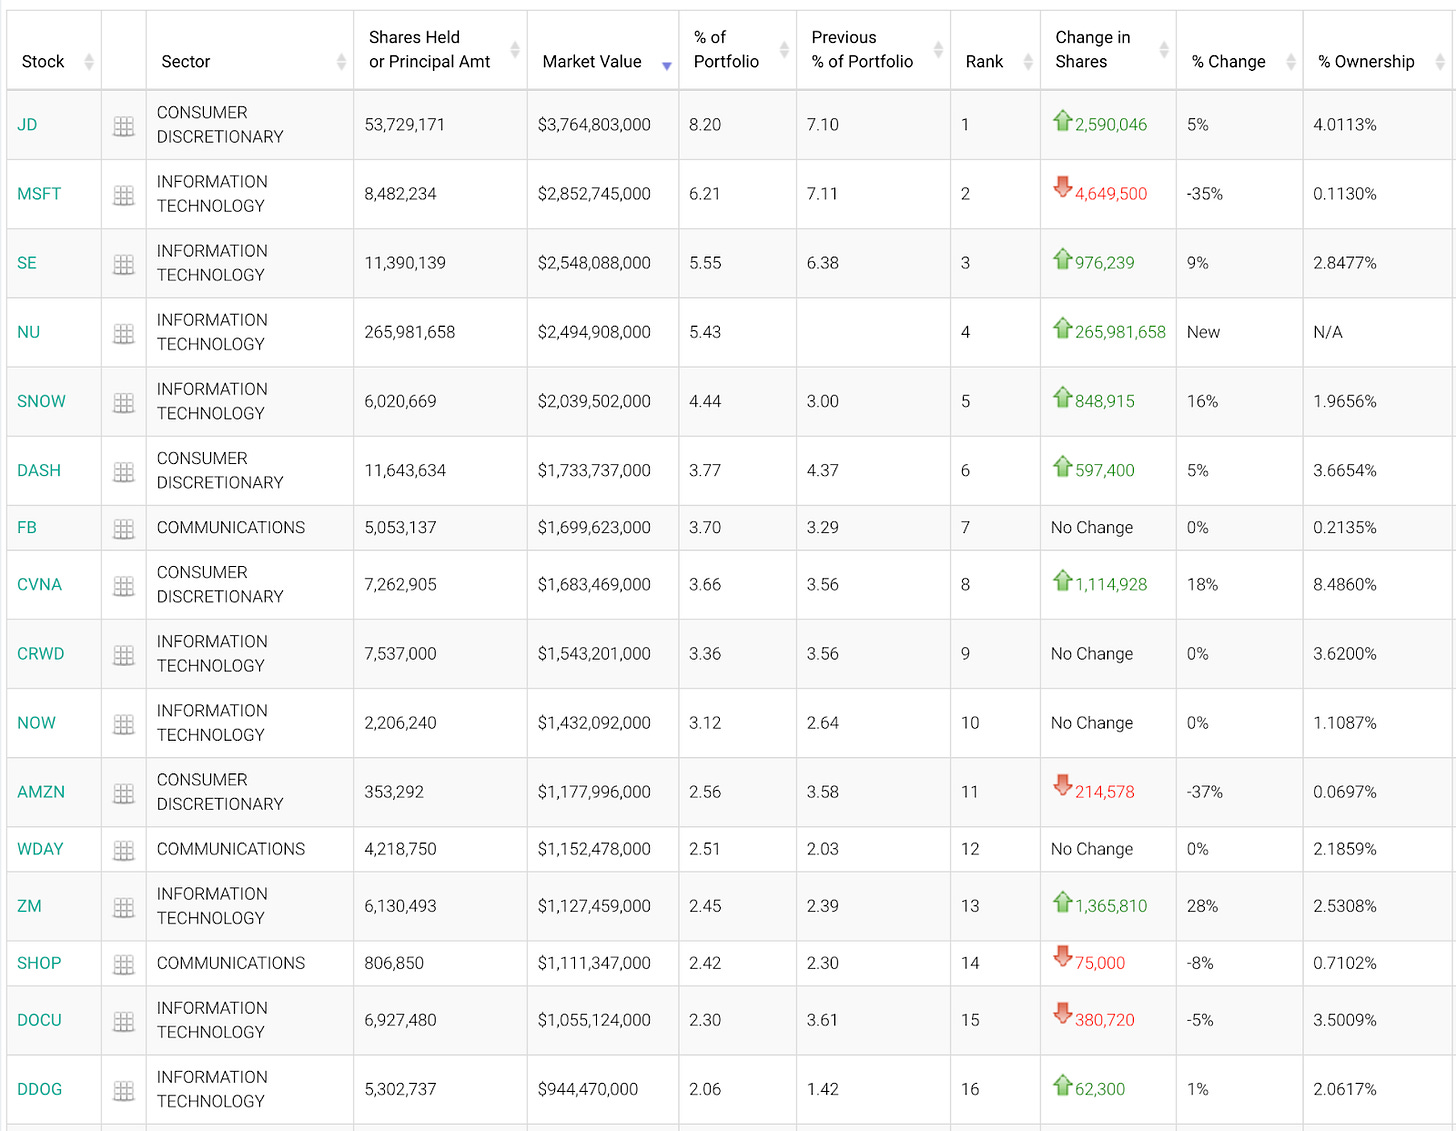The width and height of the screenshot is (1456, 1131).
Task: Click market value $944,470,000
Action: (588, 1088)
